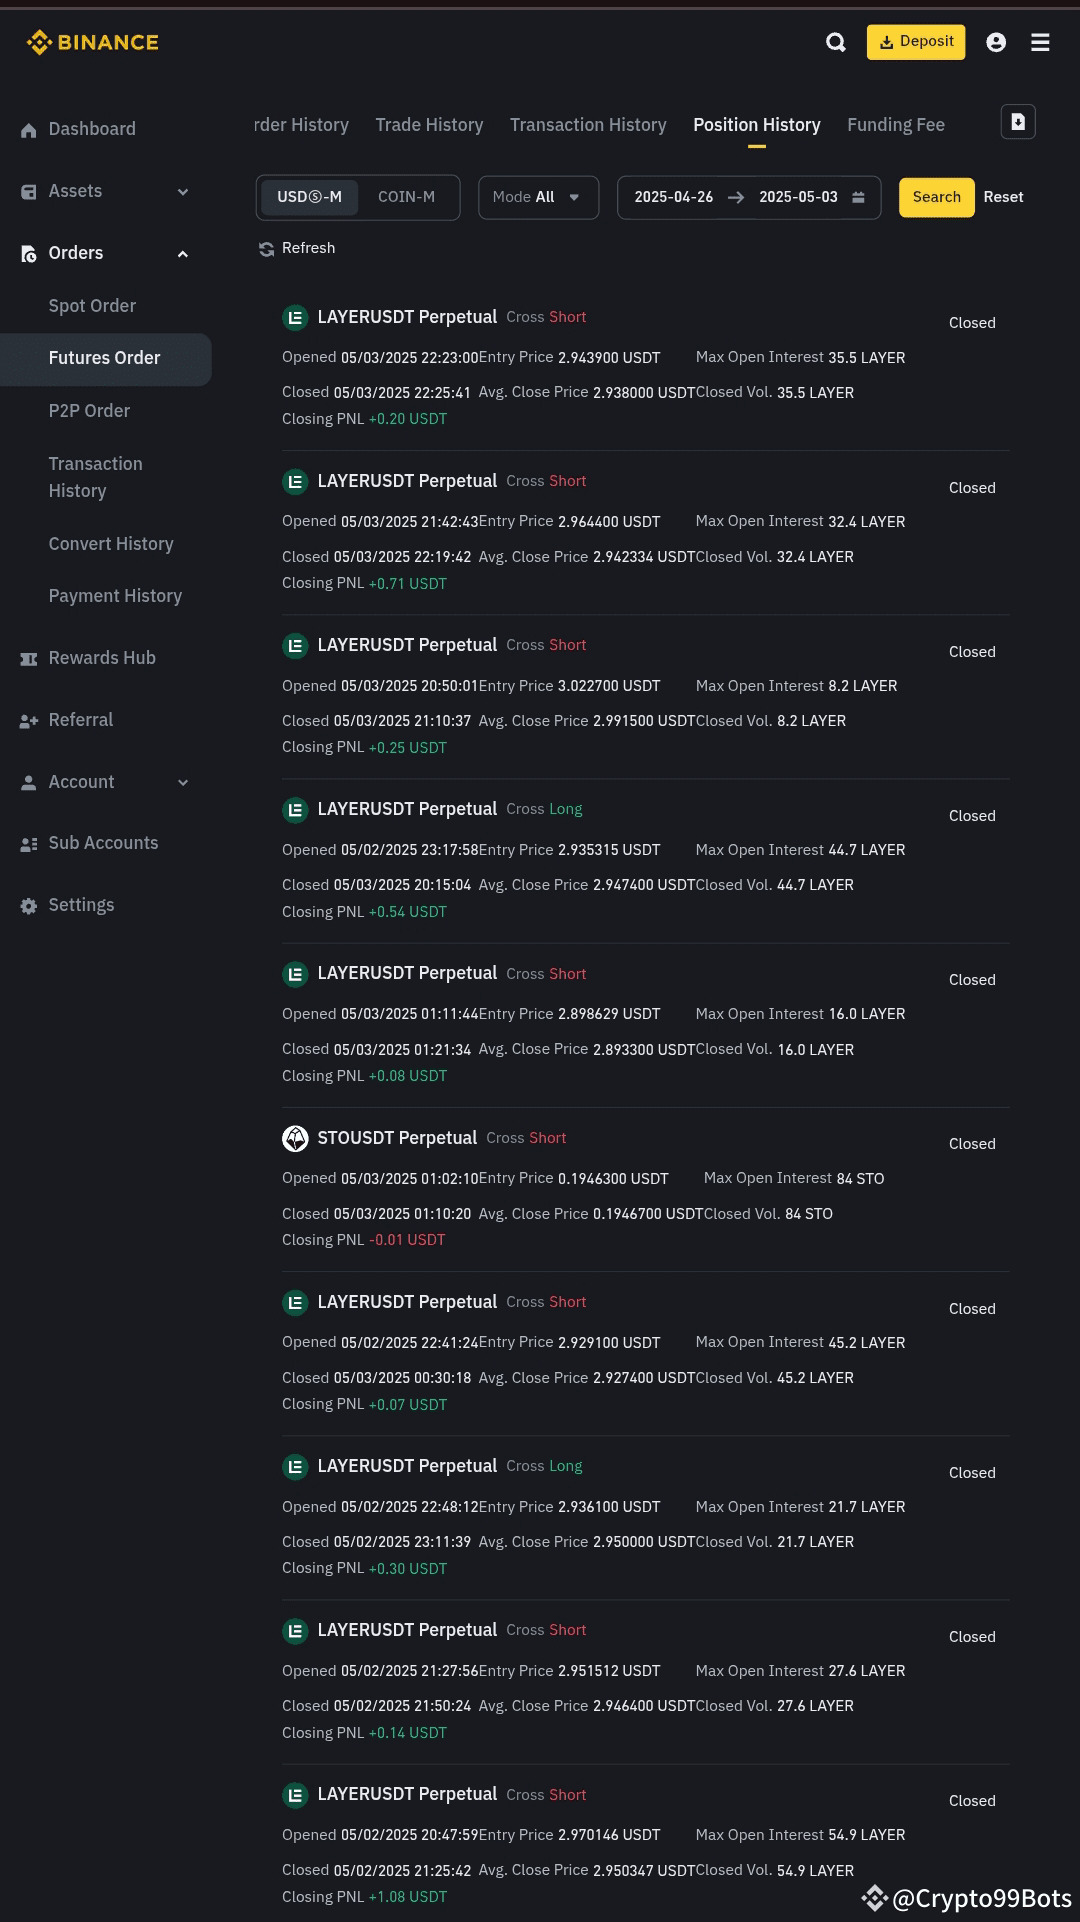Click the yellow Search button

(936, 197)
